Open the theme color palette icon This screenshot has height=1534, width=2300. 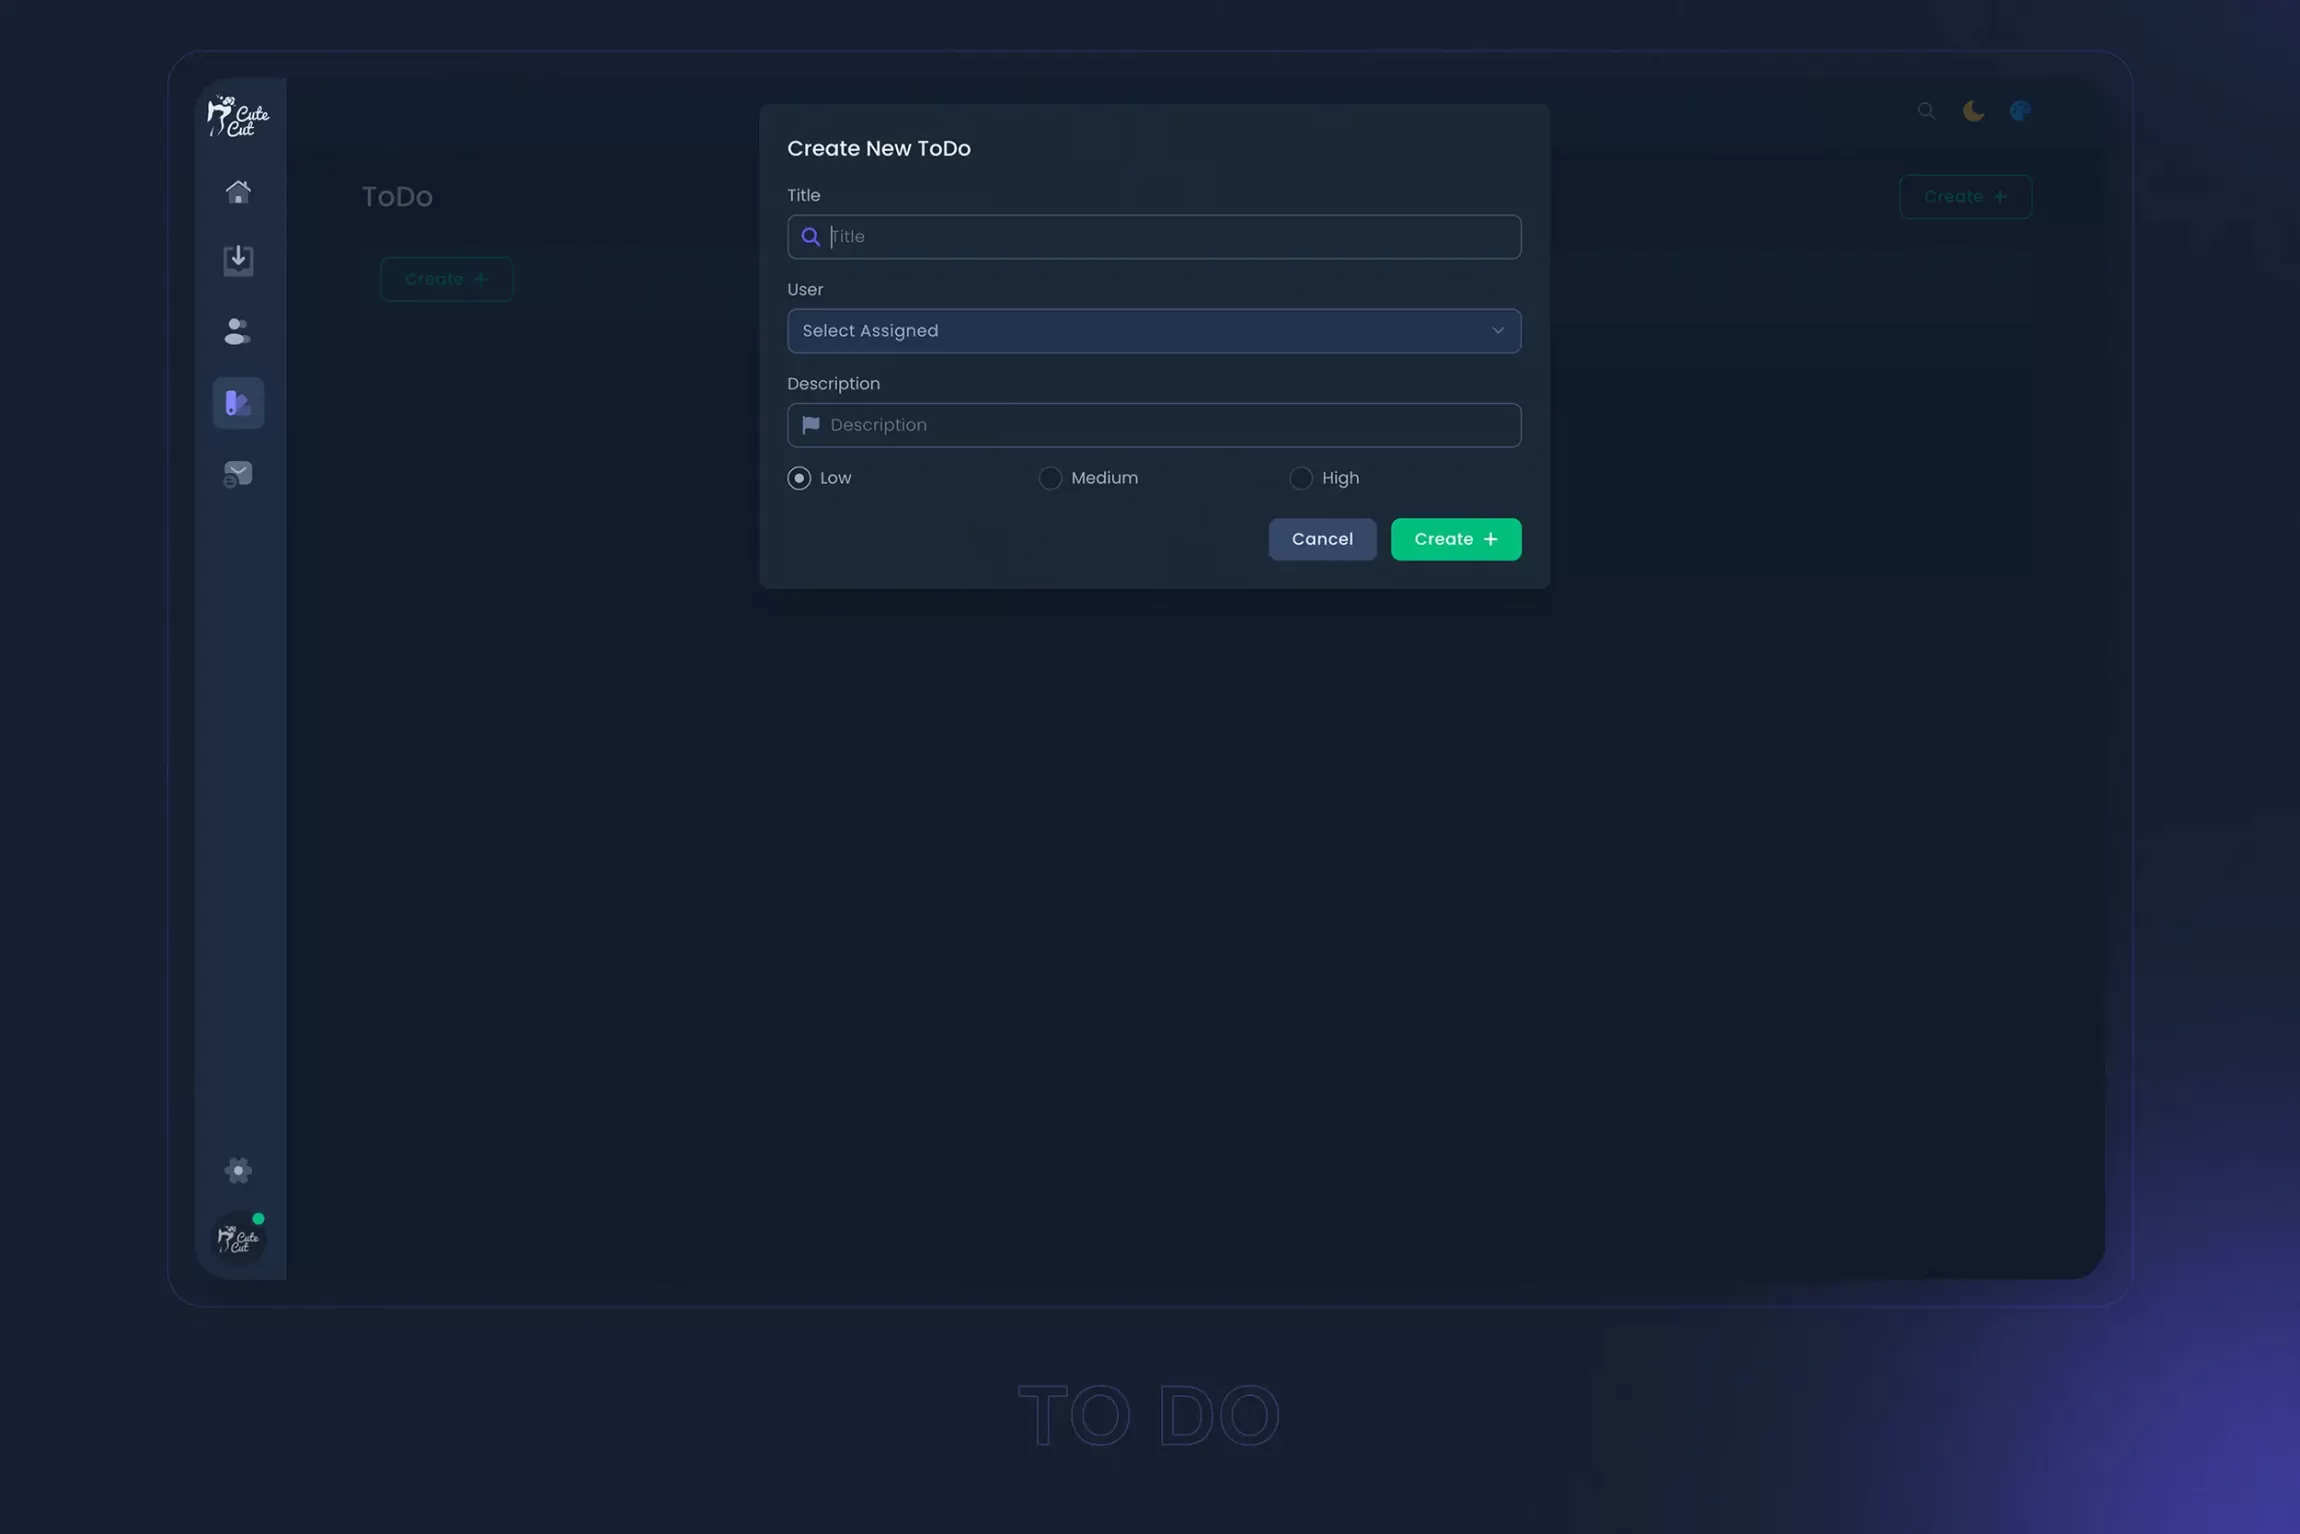[2020, 111]
